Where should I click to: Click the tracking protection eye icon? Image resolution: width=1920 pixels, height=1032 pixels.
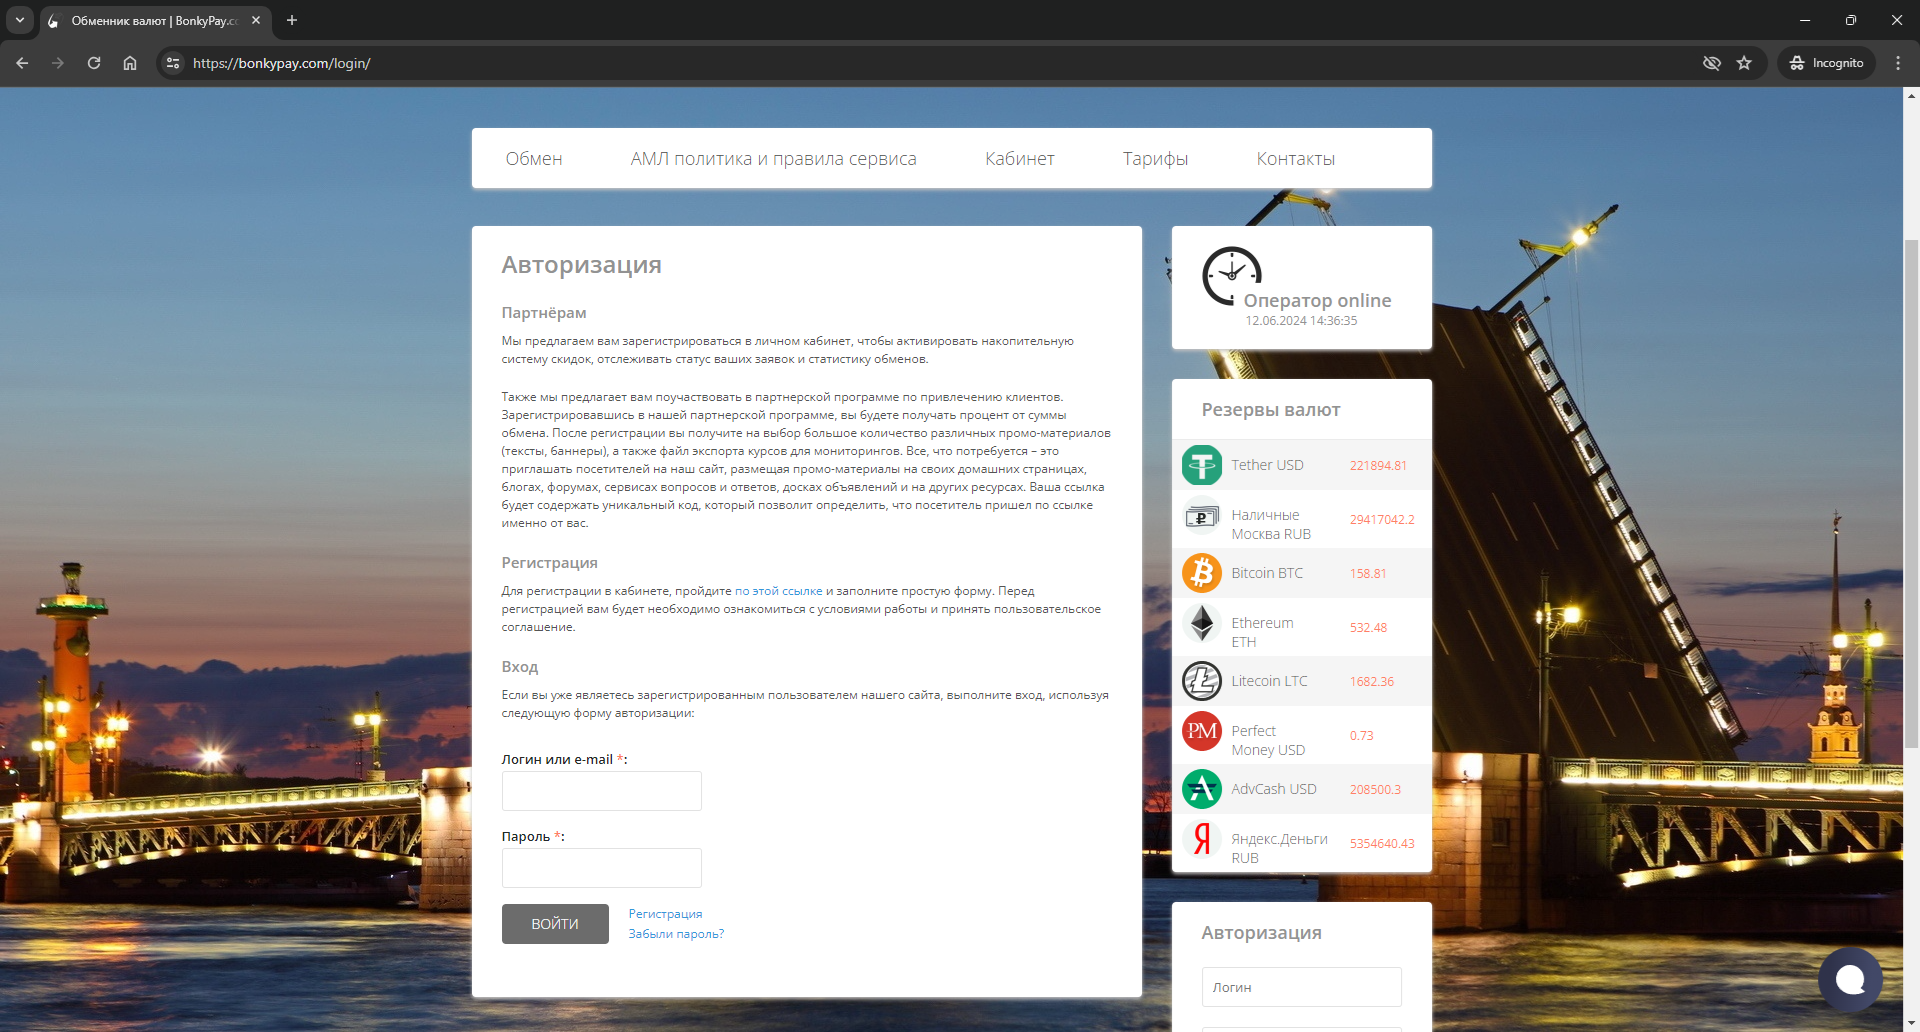(1712, 63)
